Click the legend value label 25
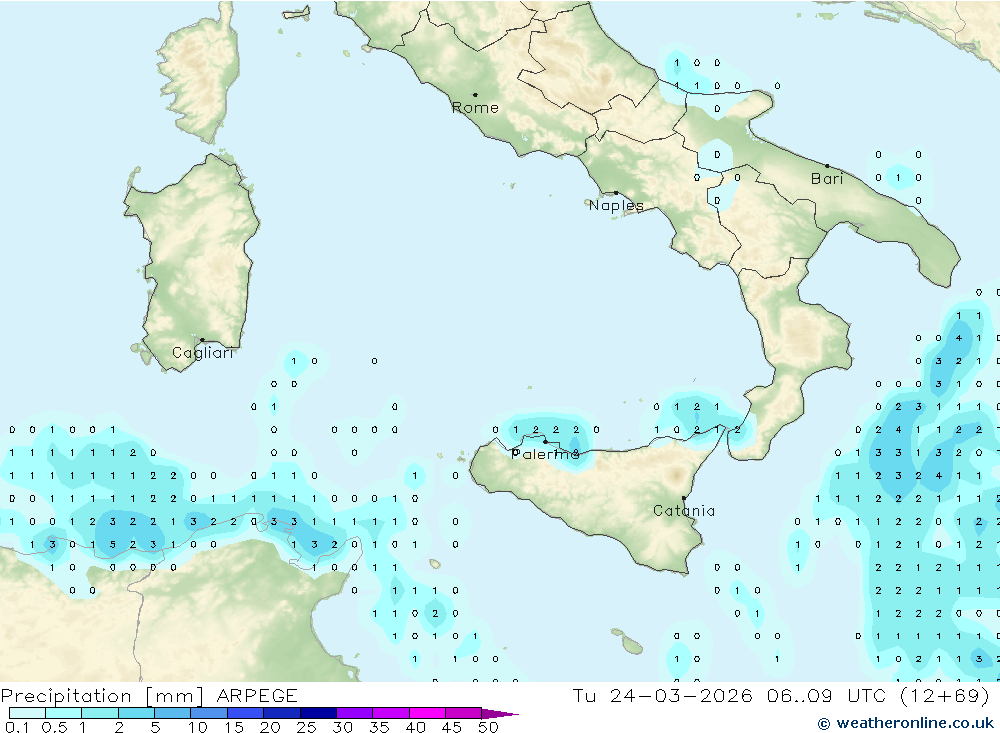The width and height of the screenshot is (1000, 733). (307, 727)
